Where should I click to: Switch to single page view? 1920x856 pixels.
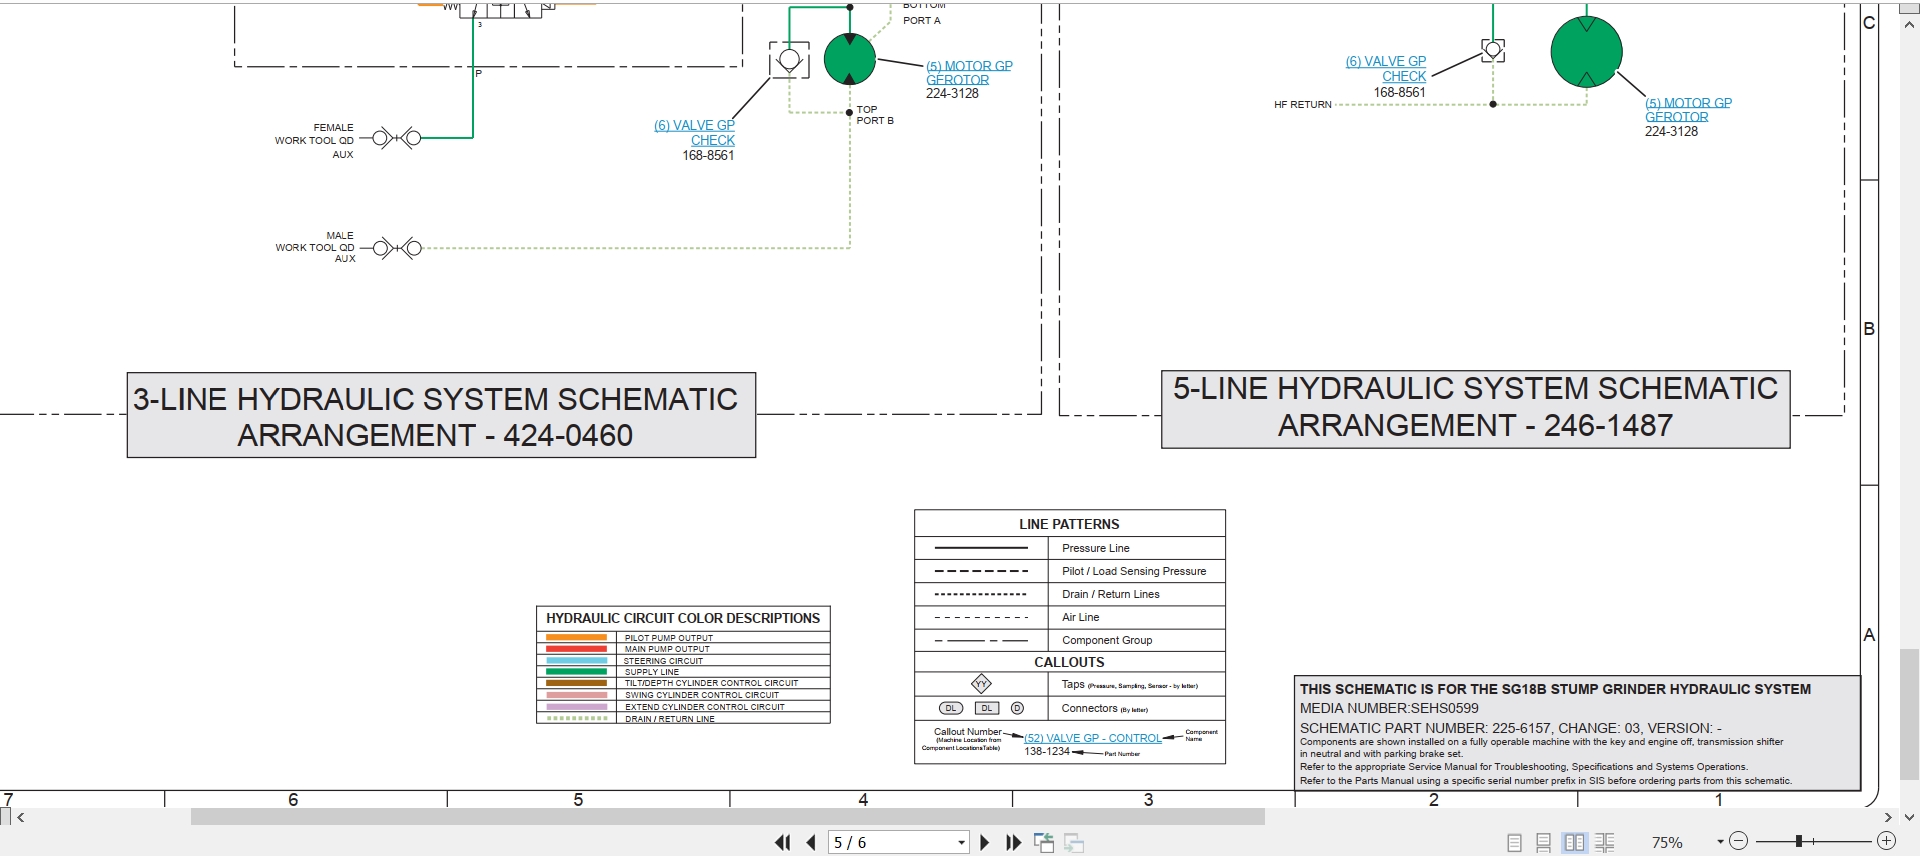1514,843
